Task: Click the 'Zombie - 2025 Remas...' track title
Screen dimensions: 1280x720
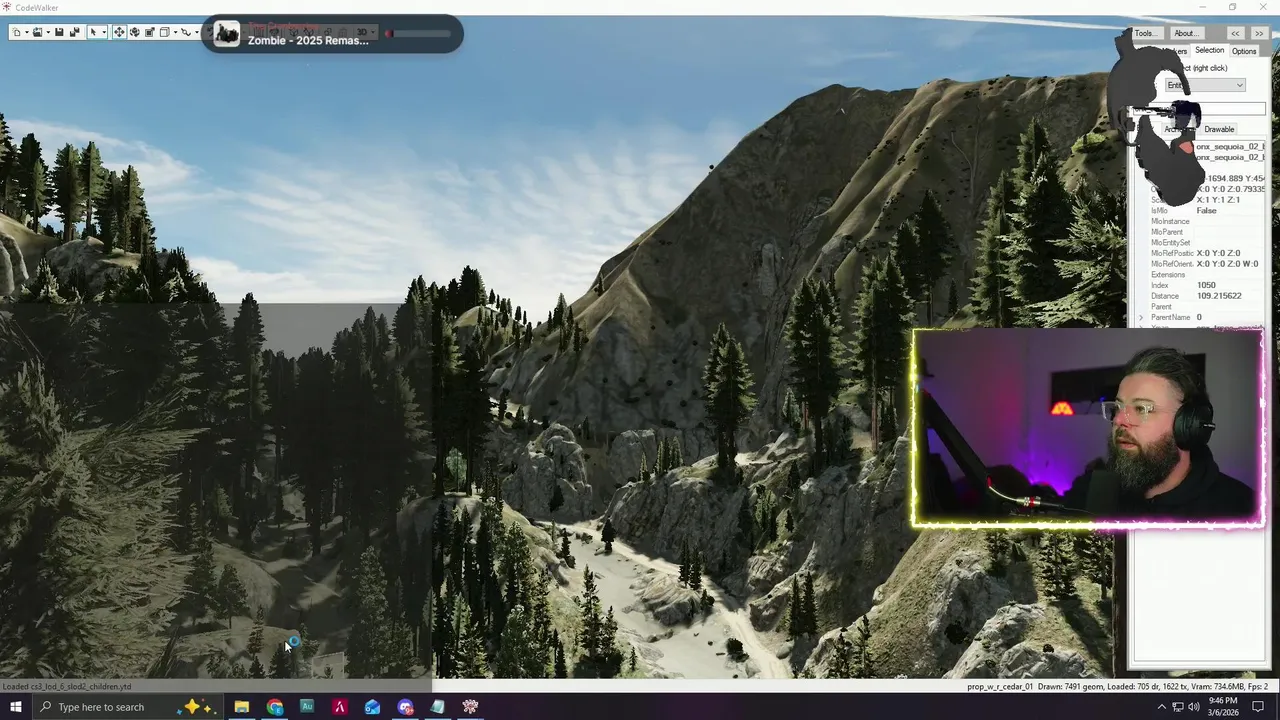Action: [308, 40]
